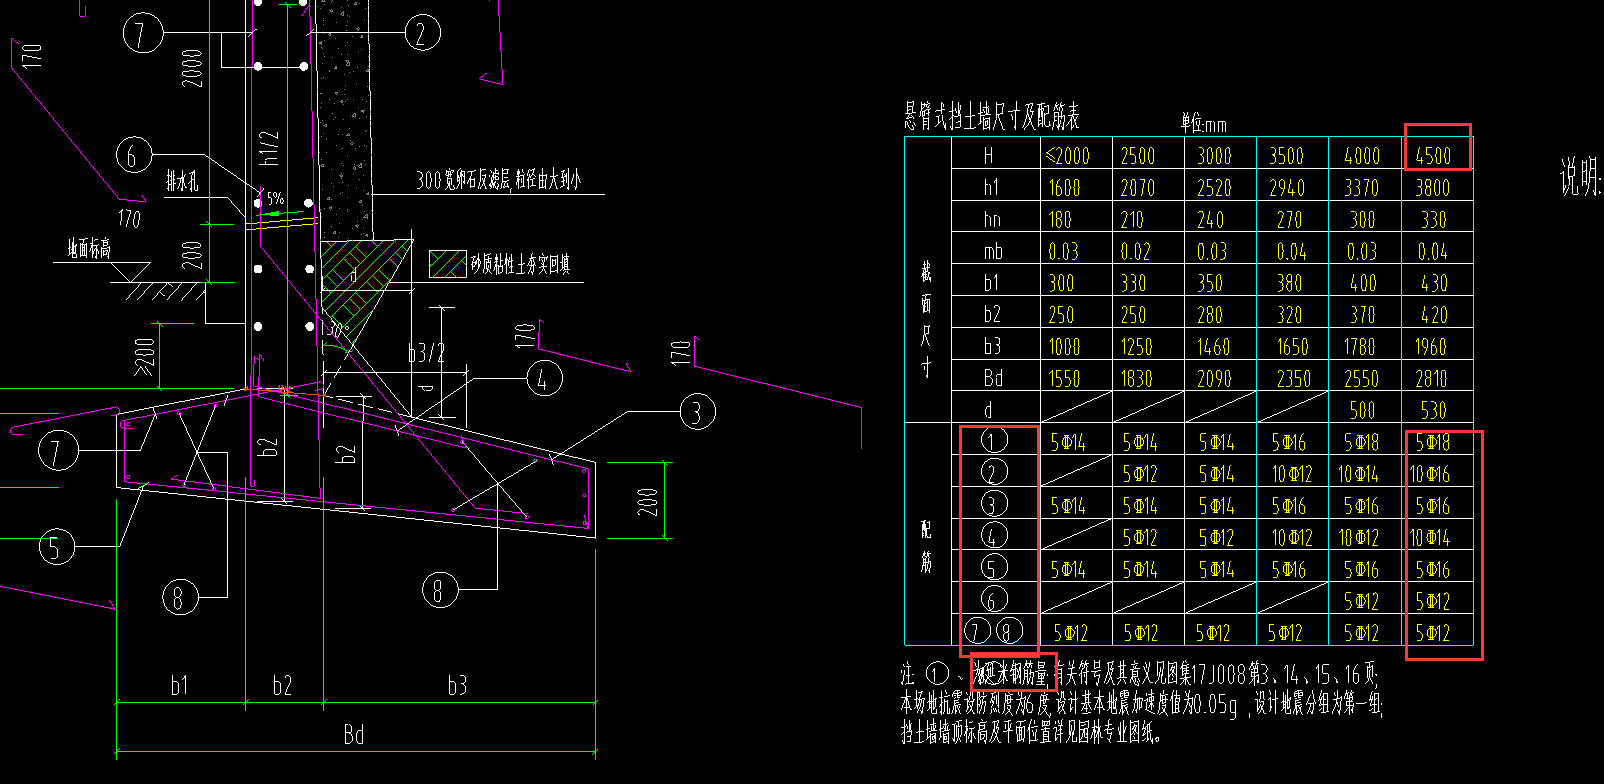
Task: Click the circled 6 row label in table
Action: click(x=992, y=599)
